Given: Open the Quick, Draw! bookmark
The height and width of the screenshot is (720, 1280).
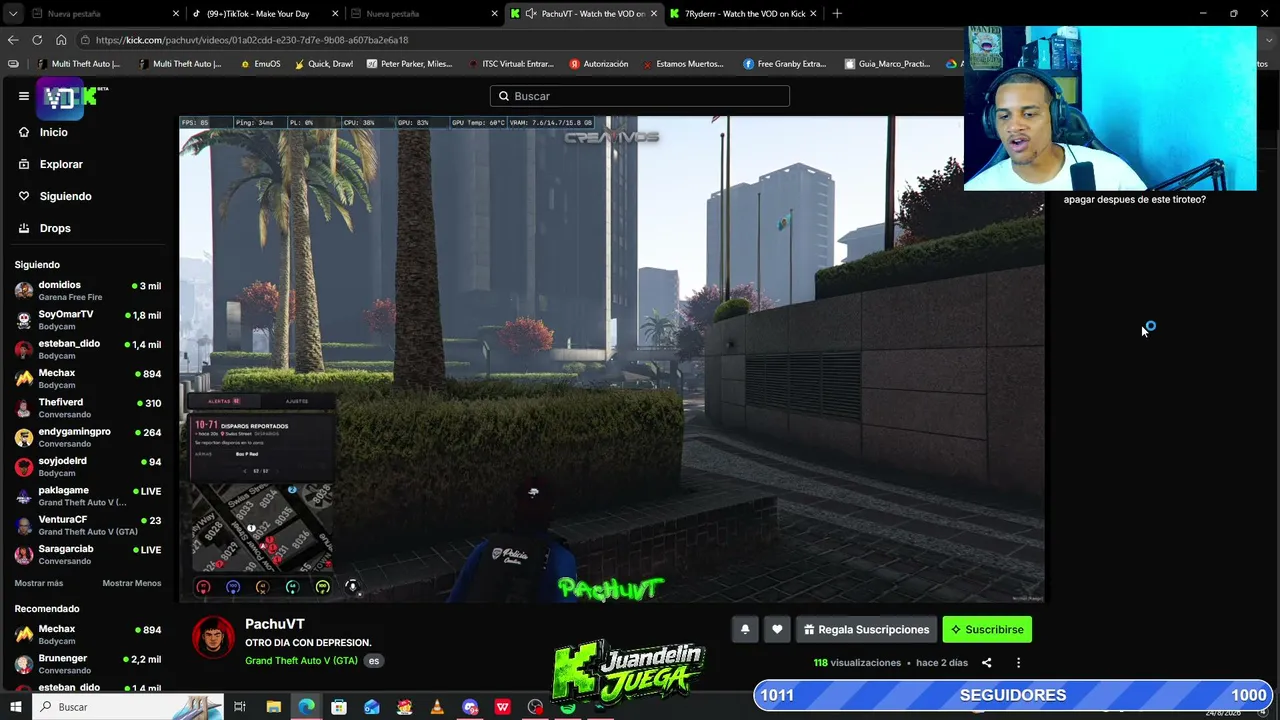Looking at the screenshot, I should [323, 64].
